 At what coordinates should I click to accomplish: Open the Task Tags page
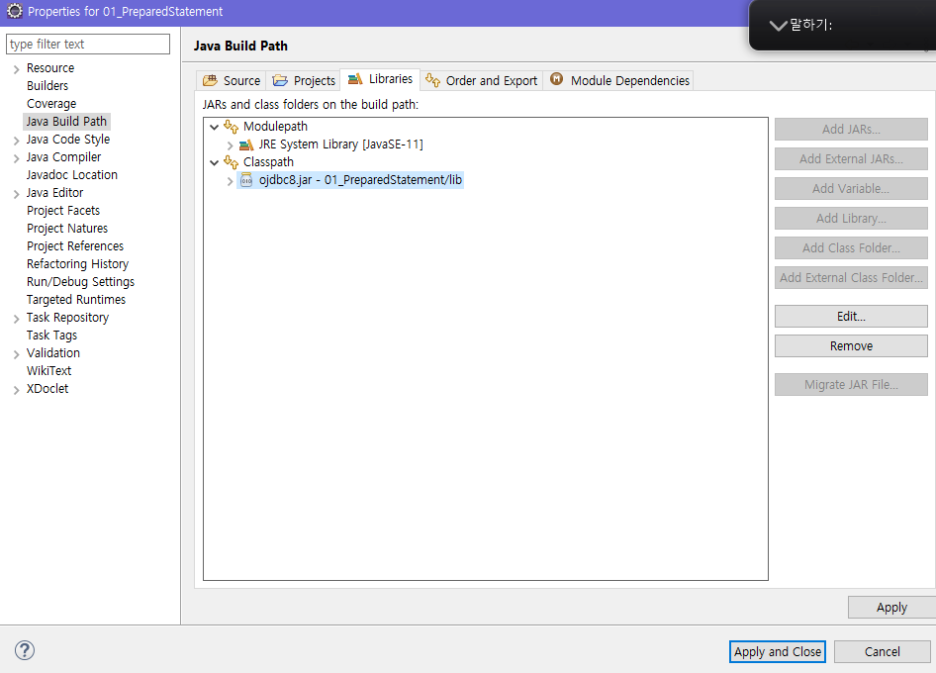[x=51, y=336]
